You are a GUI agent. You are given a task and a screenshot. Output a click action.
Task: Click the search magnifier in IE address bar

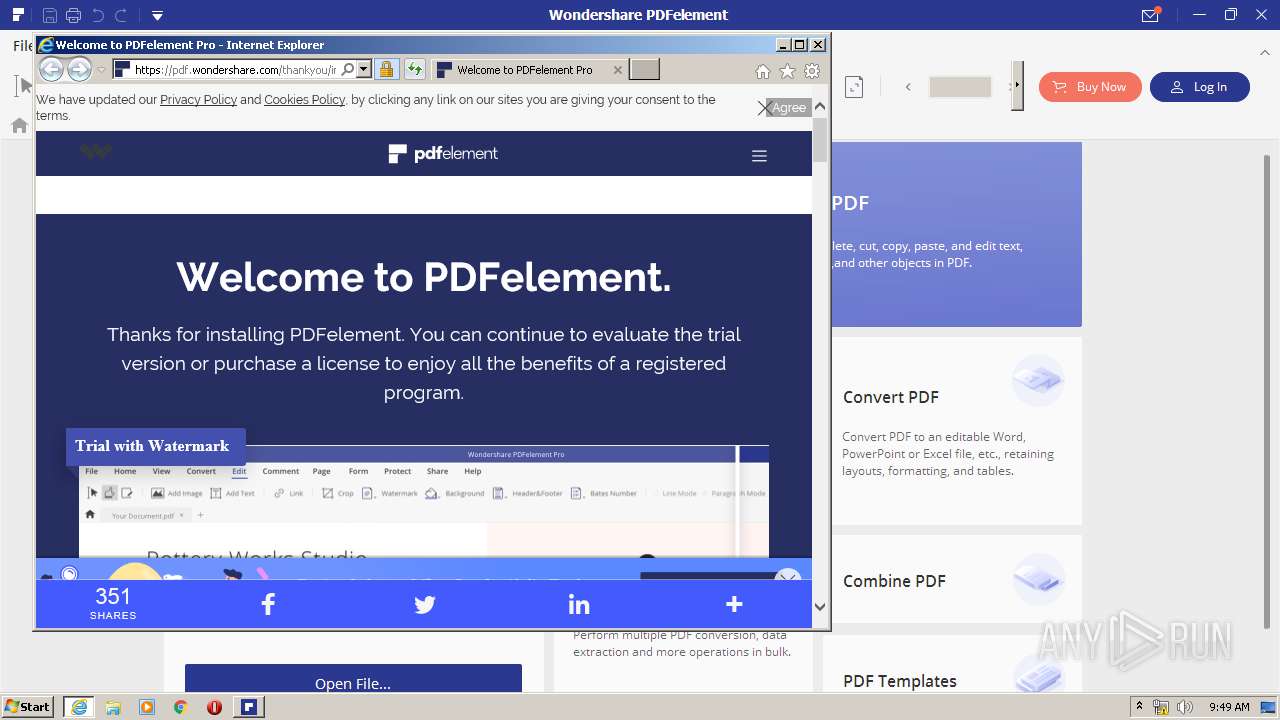347,70
